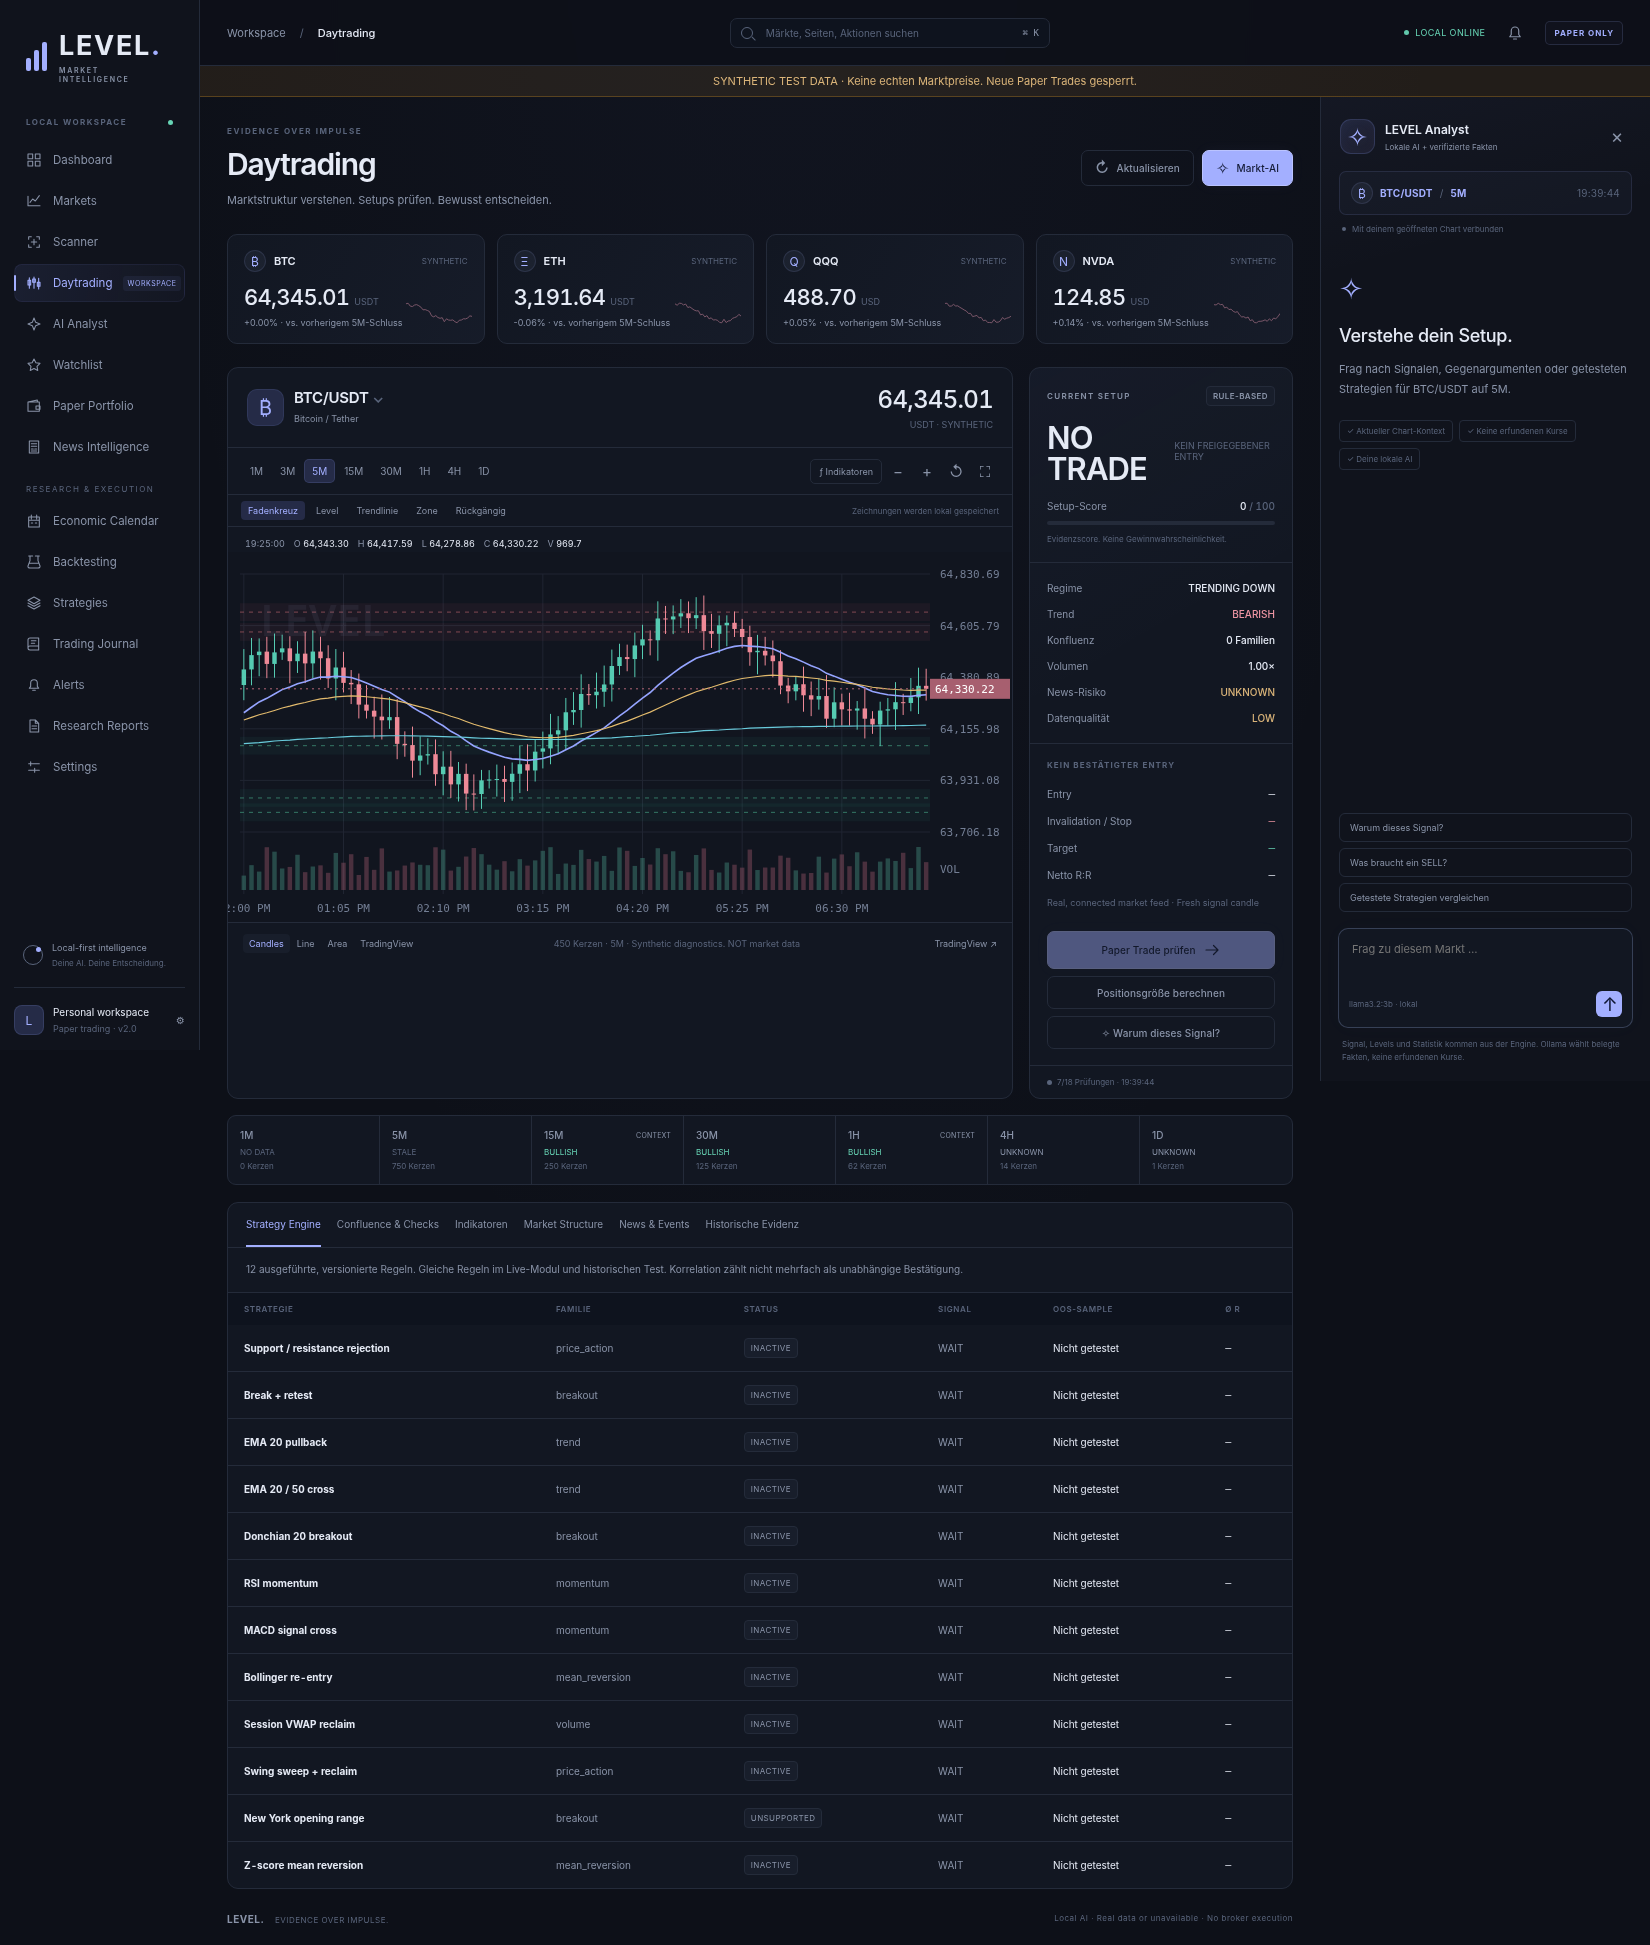Select the 4H timeframe
This screenshot has width=1650, height=1945.
coord(455,471)
